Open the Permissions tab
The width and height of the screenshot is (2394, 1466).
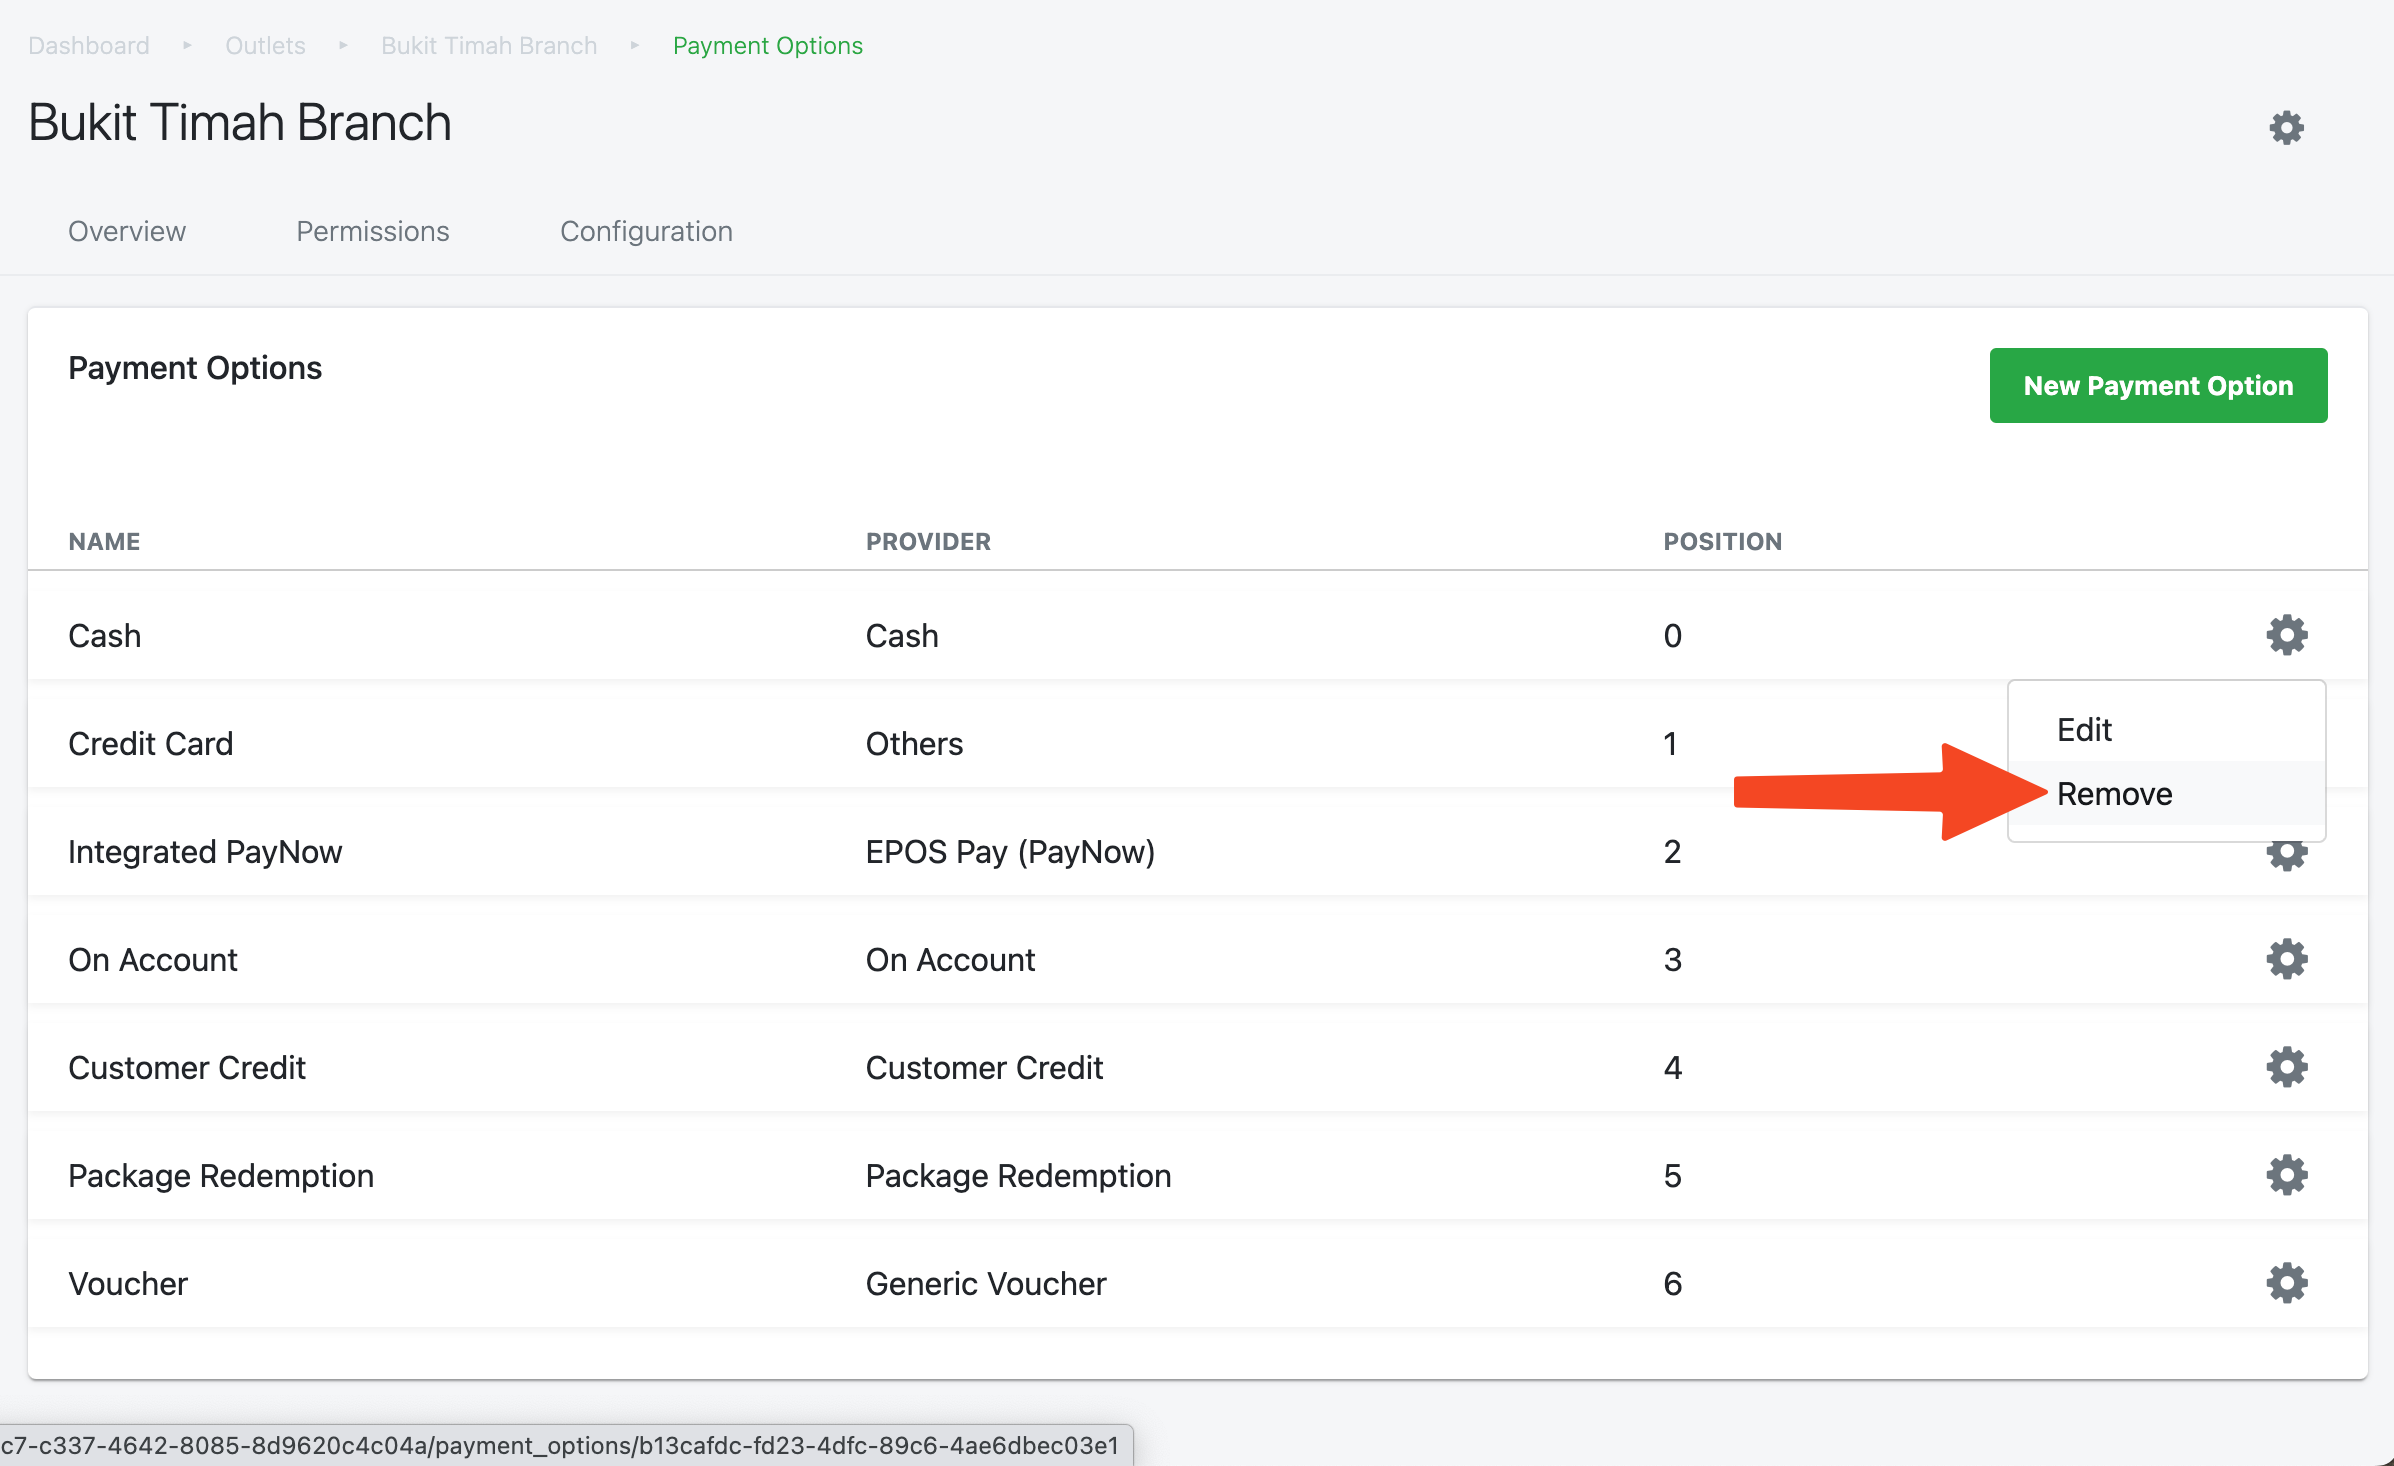tap(372, 231)
